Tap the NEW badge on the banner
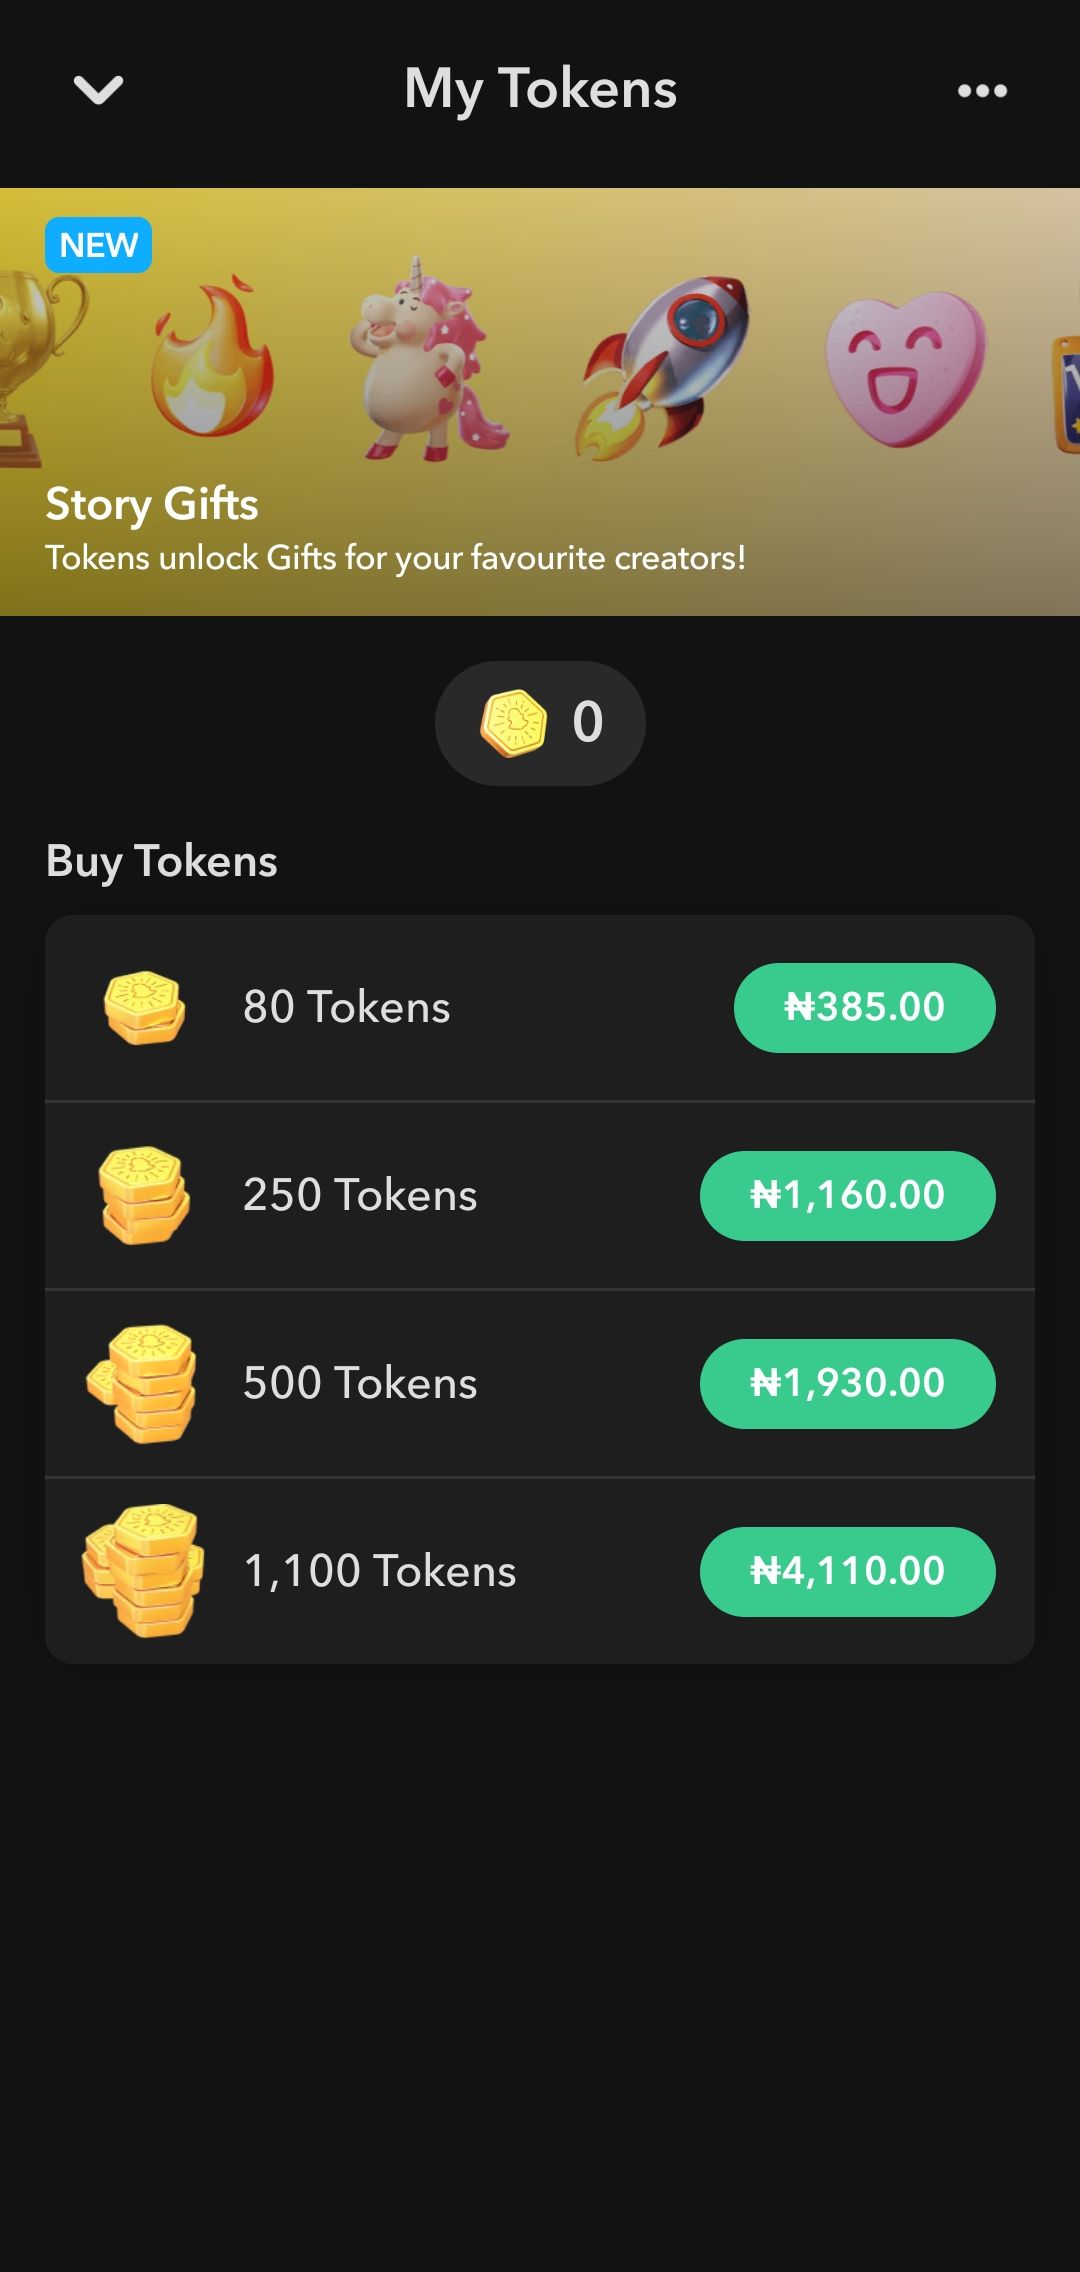Image resolution: width=1080 pixels, height=2272 pixels. 98,245
